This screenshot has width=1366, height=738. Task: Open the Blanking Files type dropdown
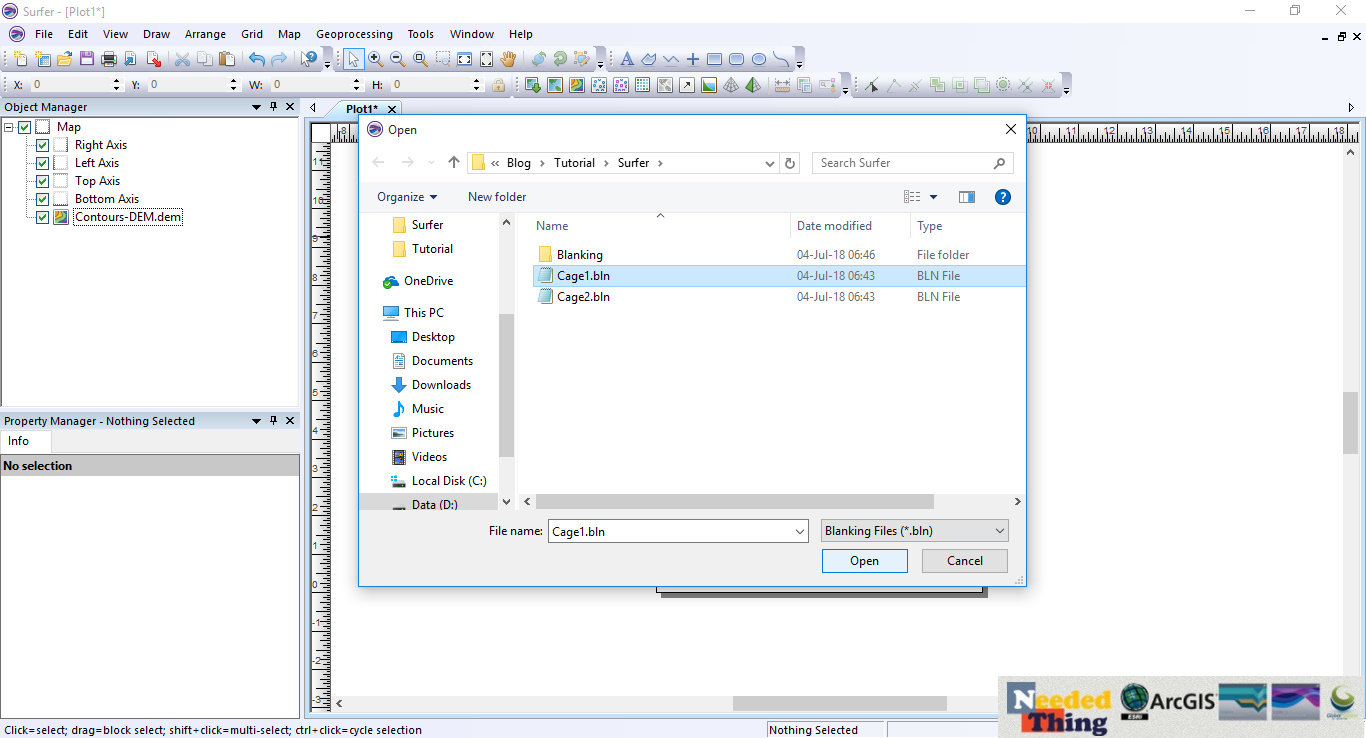[x=915, y=531]
